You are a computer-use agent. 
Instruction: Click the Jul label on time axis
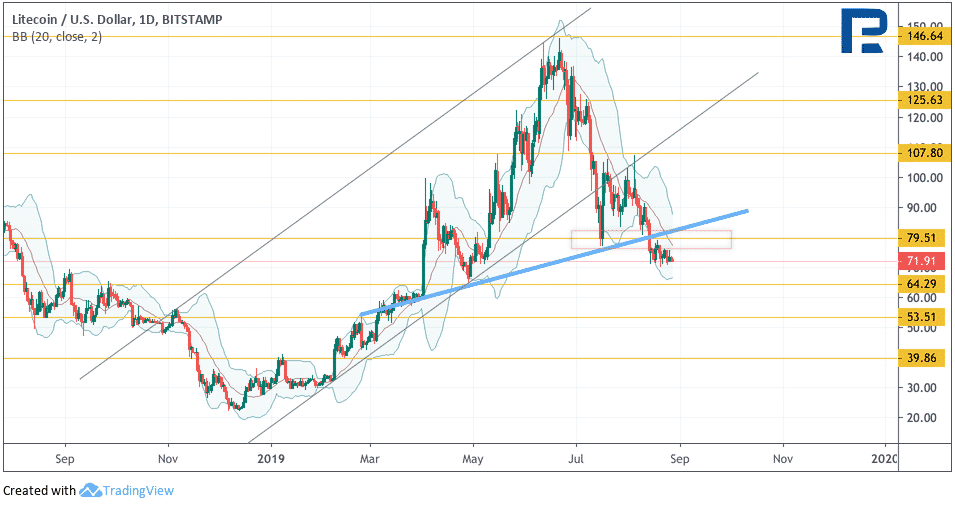576,459
